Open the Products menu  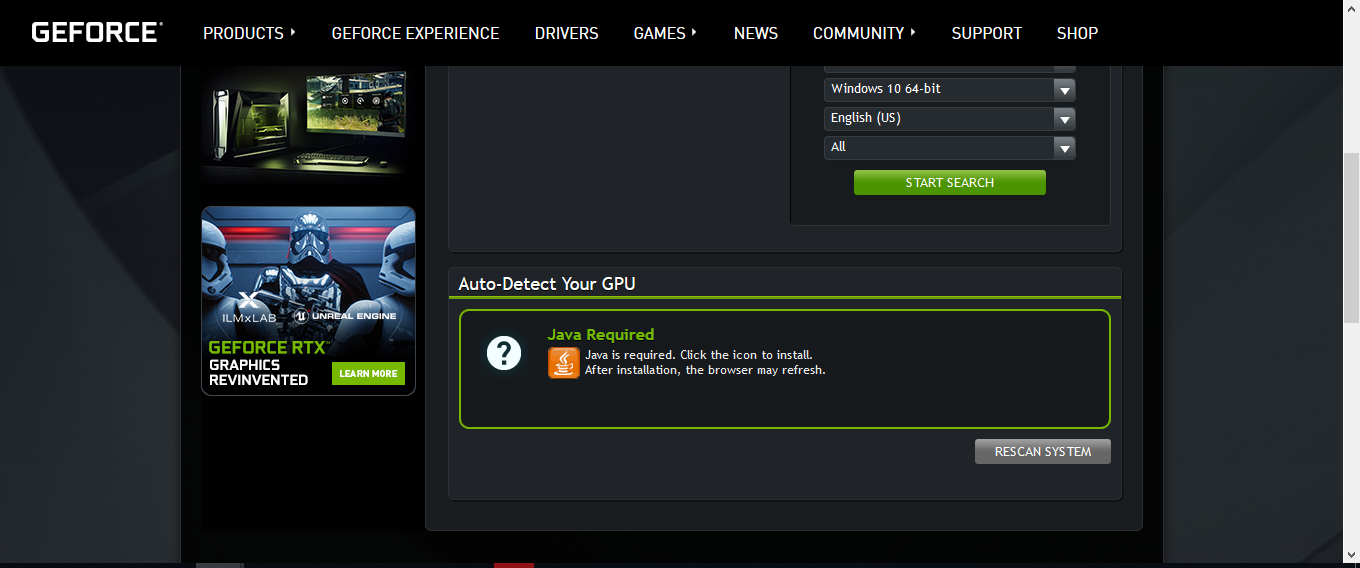coord(249,33)
